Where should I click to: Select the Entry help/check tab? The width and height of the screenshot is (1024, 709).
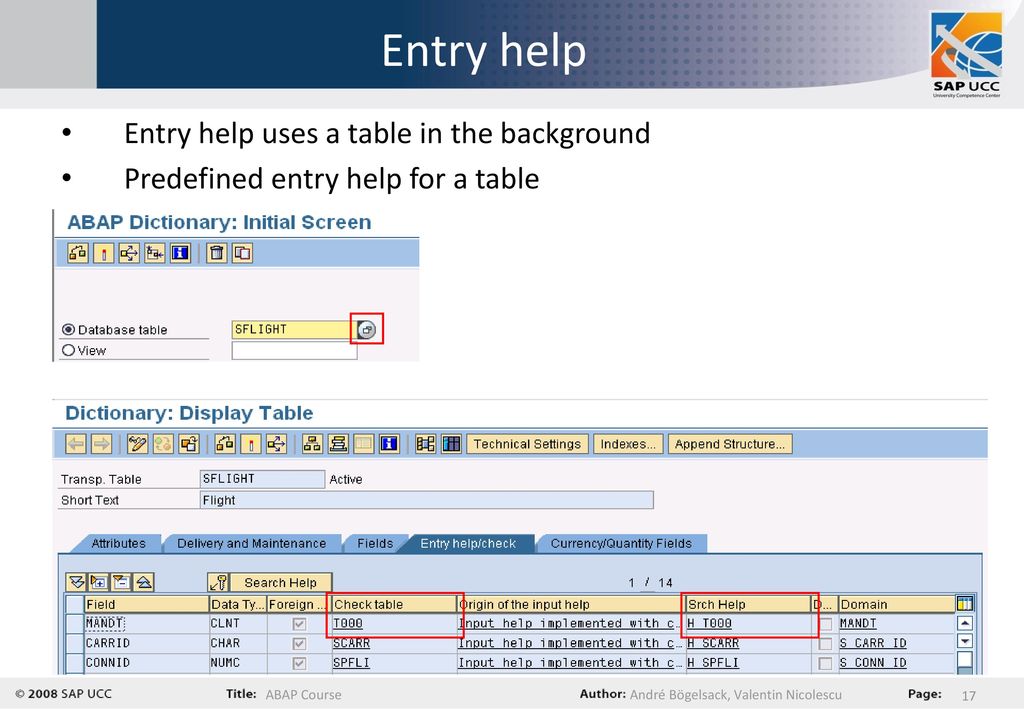[468, 544]
